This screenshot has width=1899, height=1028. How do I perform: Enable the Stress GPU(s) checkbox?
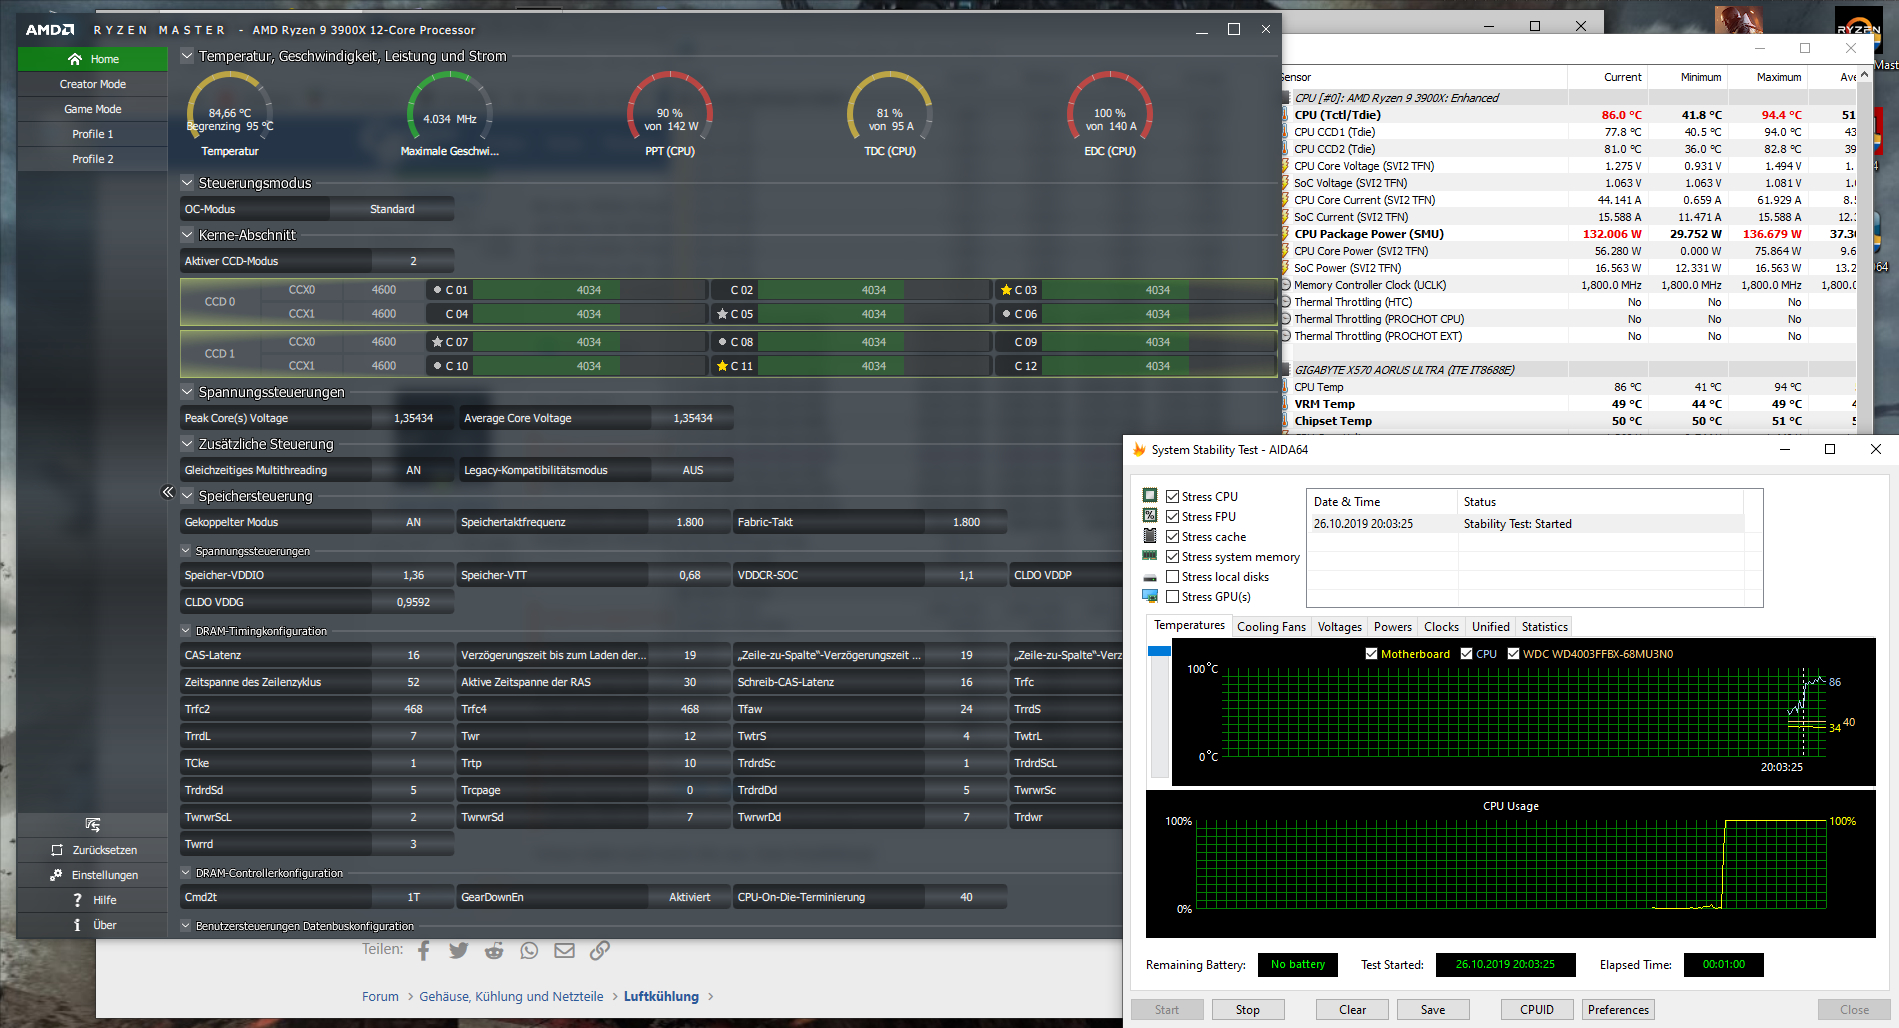click(x=1173, y=596)
